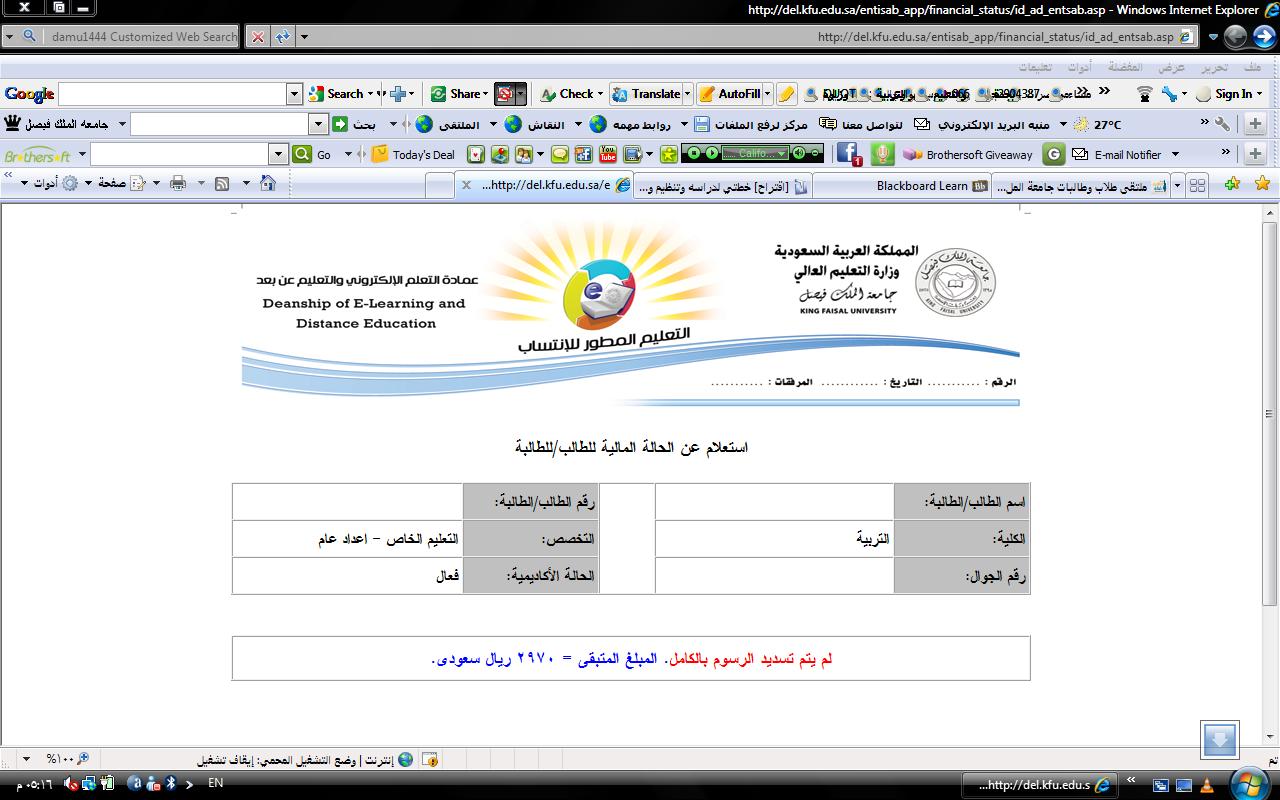Screen dimensions: 1280x800
Task: Click the blue download arrow button on page
Action: (1220, 740)
